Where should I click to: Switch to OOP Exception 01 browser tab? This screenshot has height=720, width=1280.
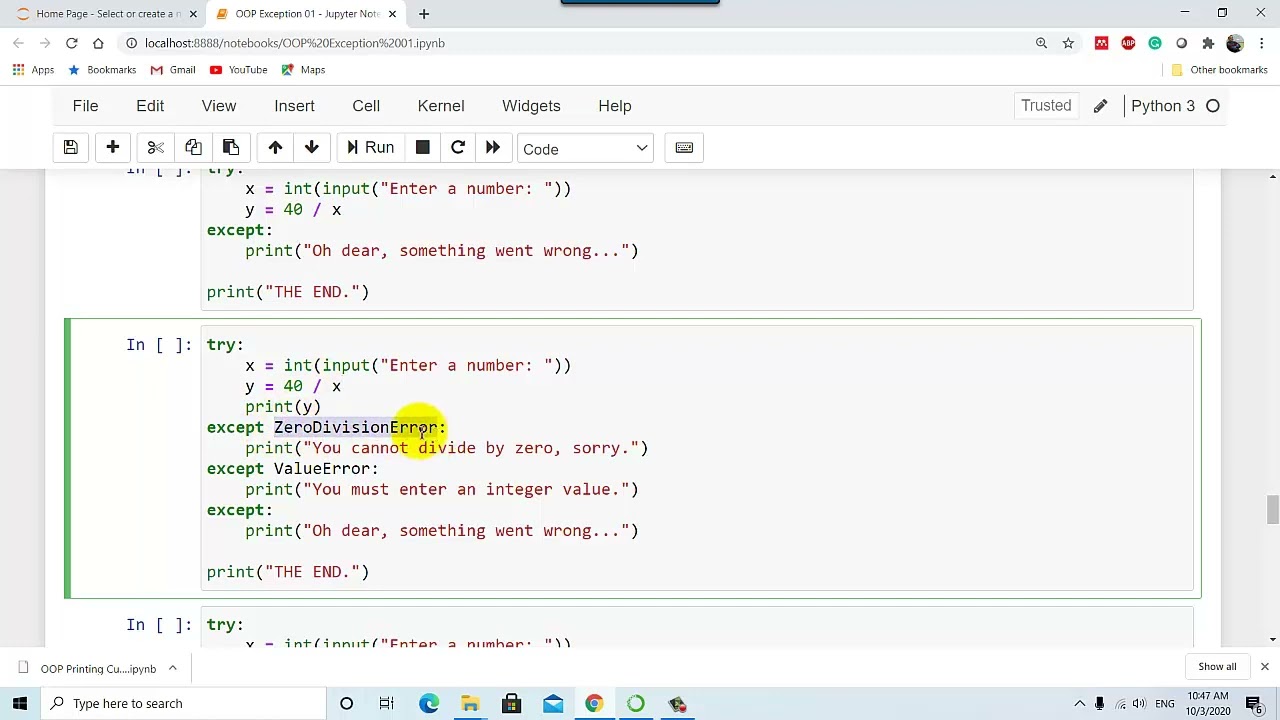306,14
